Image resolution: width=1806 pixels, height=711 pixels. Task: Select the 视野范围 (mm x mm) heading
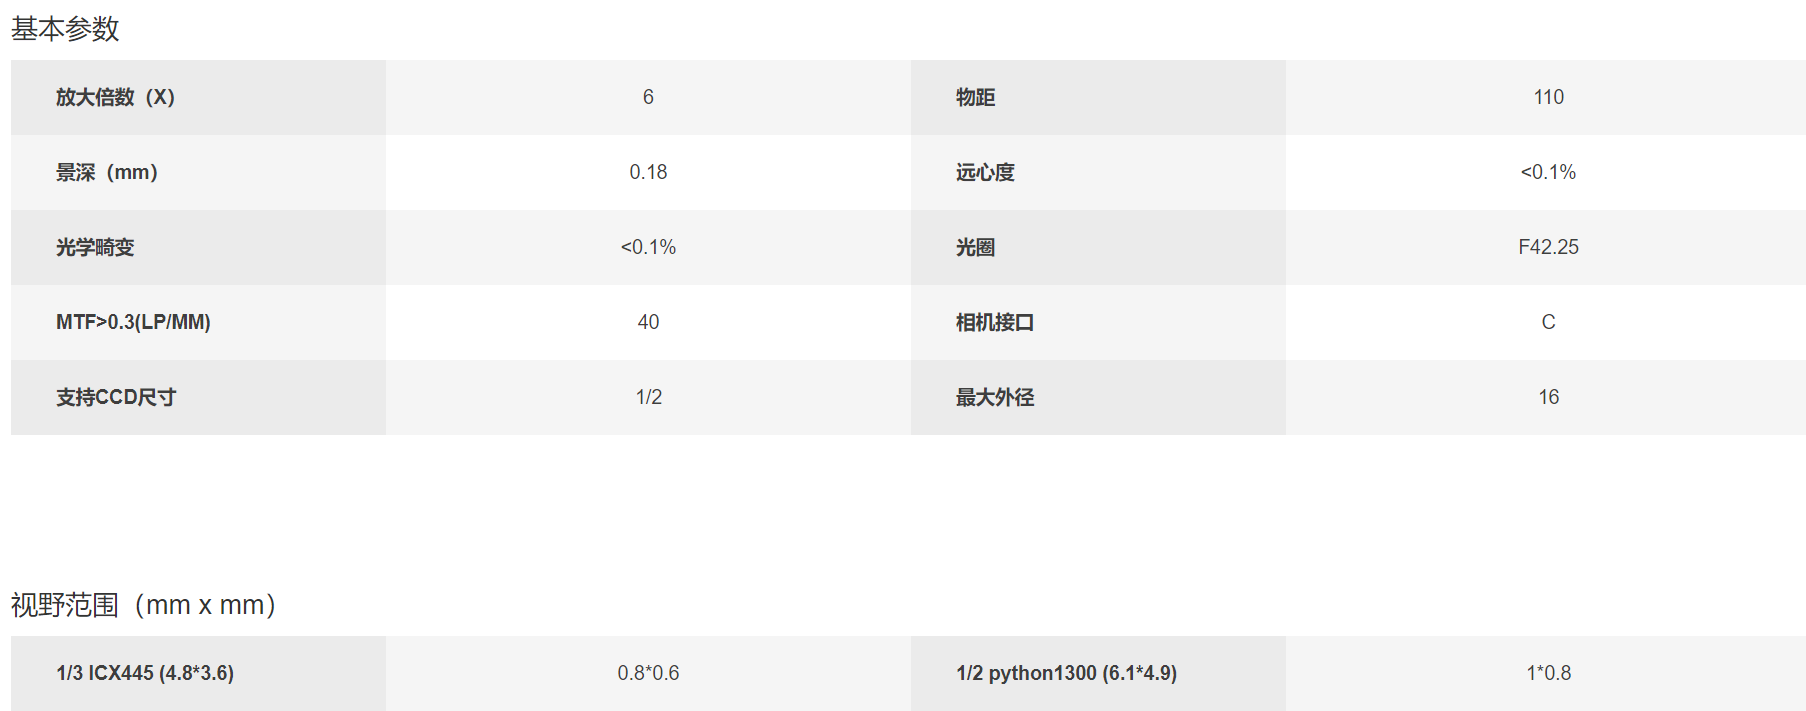point(143,605)
